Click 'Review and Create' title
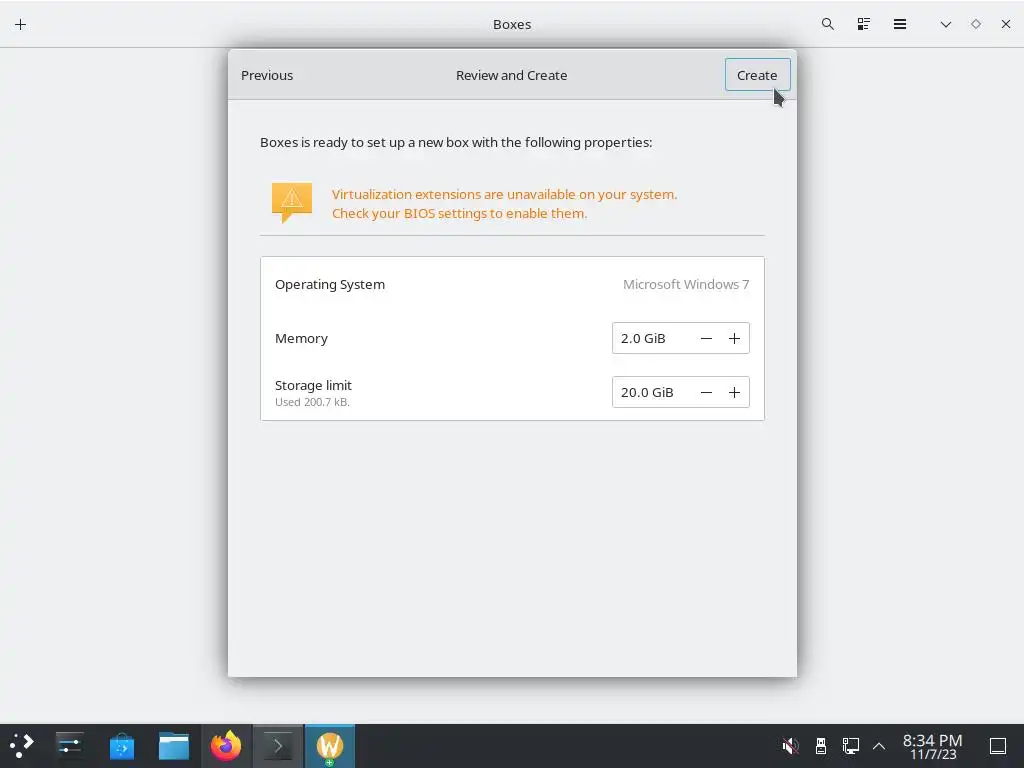This screenshot has width=1024, height=768. coord(511,75)
